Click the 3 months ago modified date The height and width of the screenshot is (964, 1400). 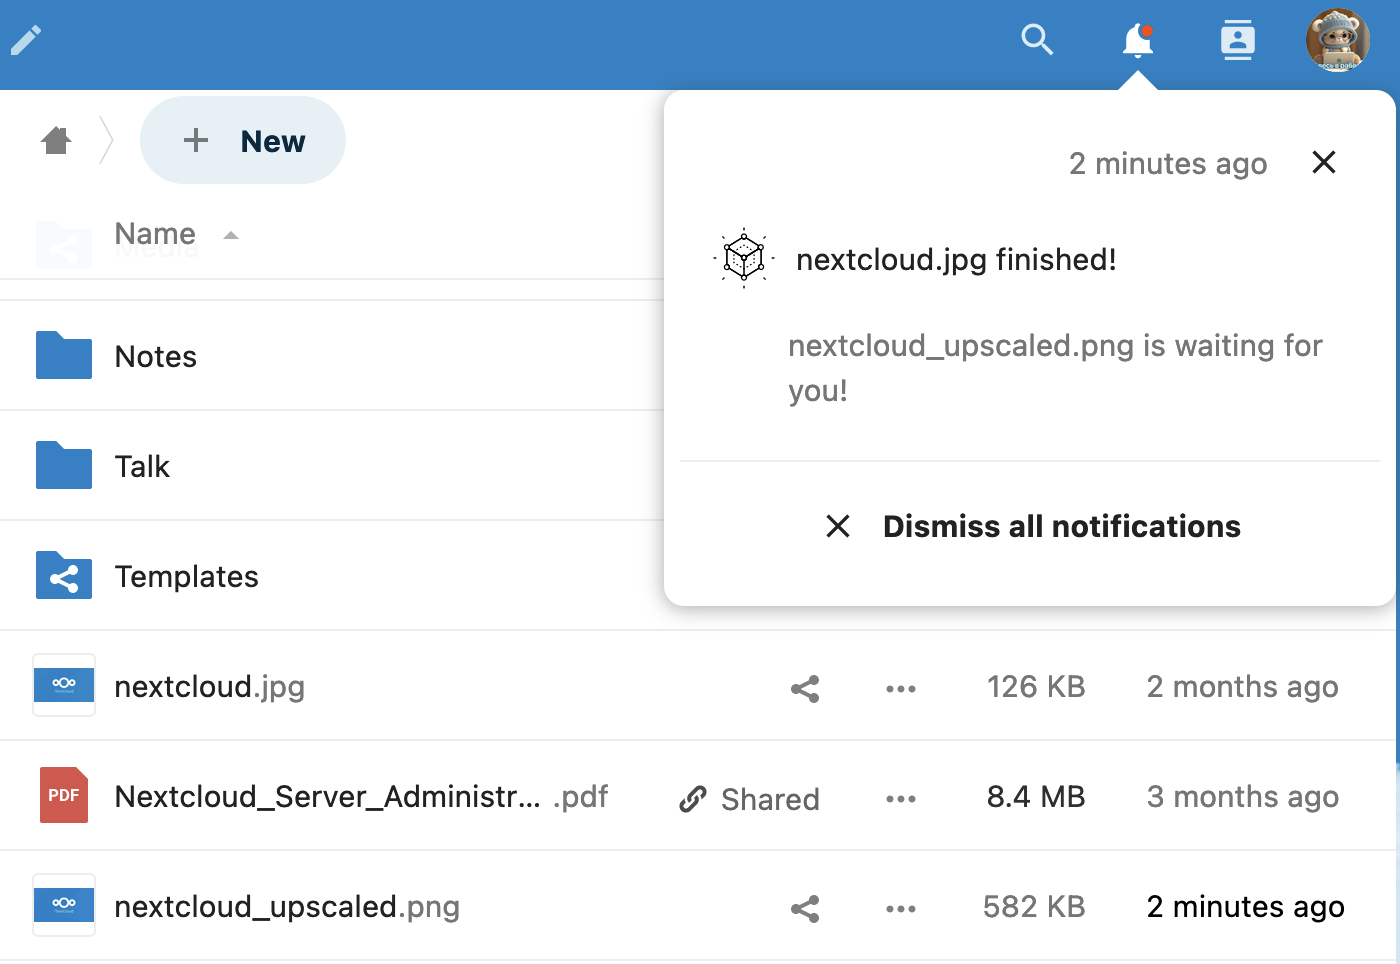tap(1243, 797)
